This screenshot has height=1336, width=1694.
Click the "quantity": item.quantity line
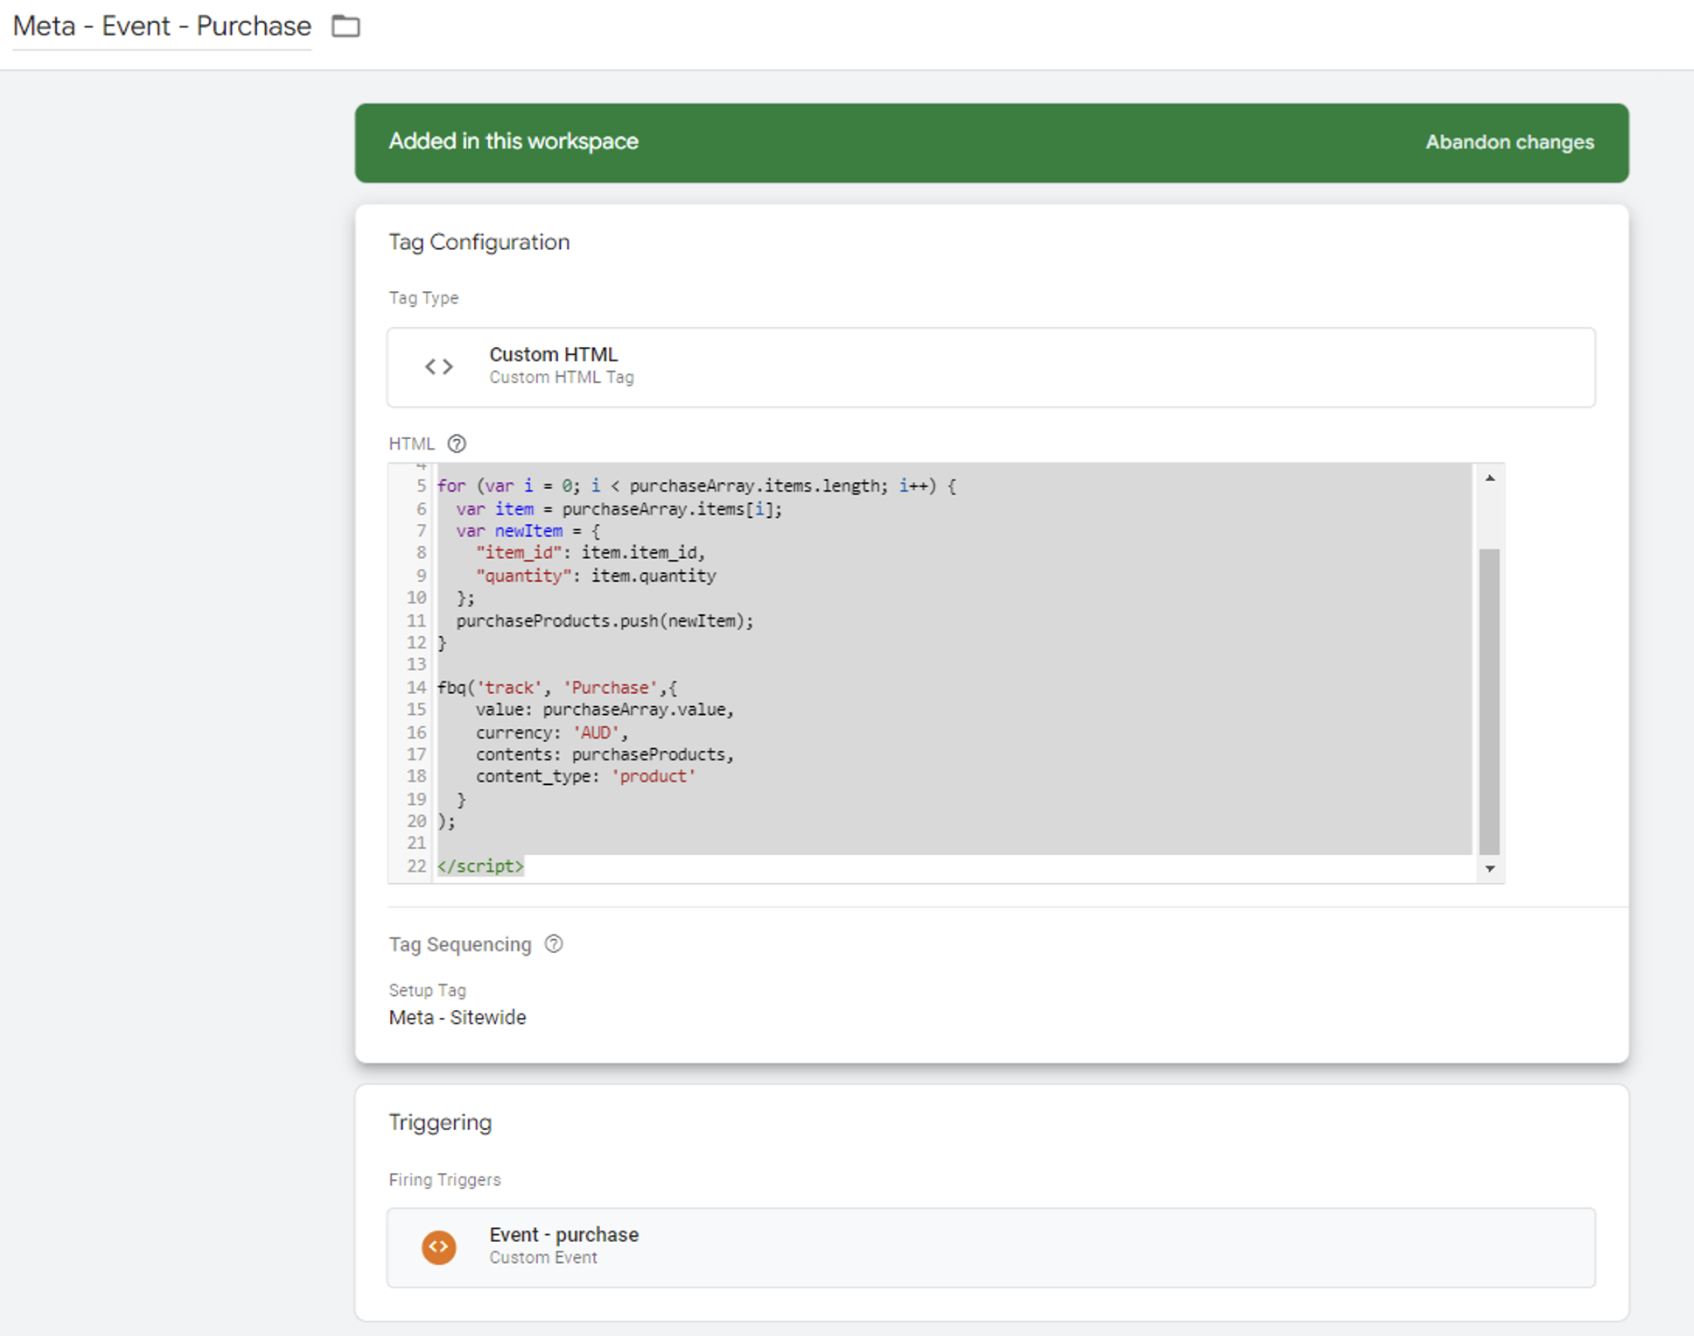[596, 576]
